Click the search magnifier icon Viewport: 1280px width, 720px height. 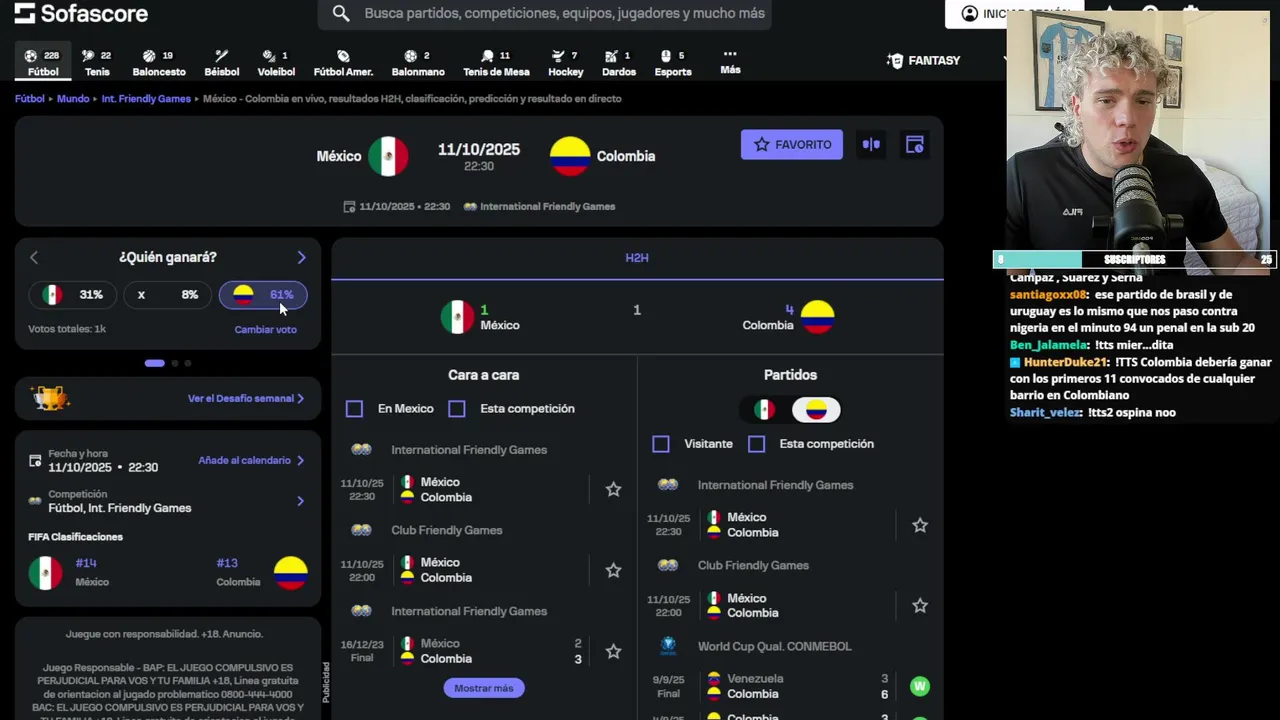click(x=341, y=13)
